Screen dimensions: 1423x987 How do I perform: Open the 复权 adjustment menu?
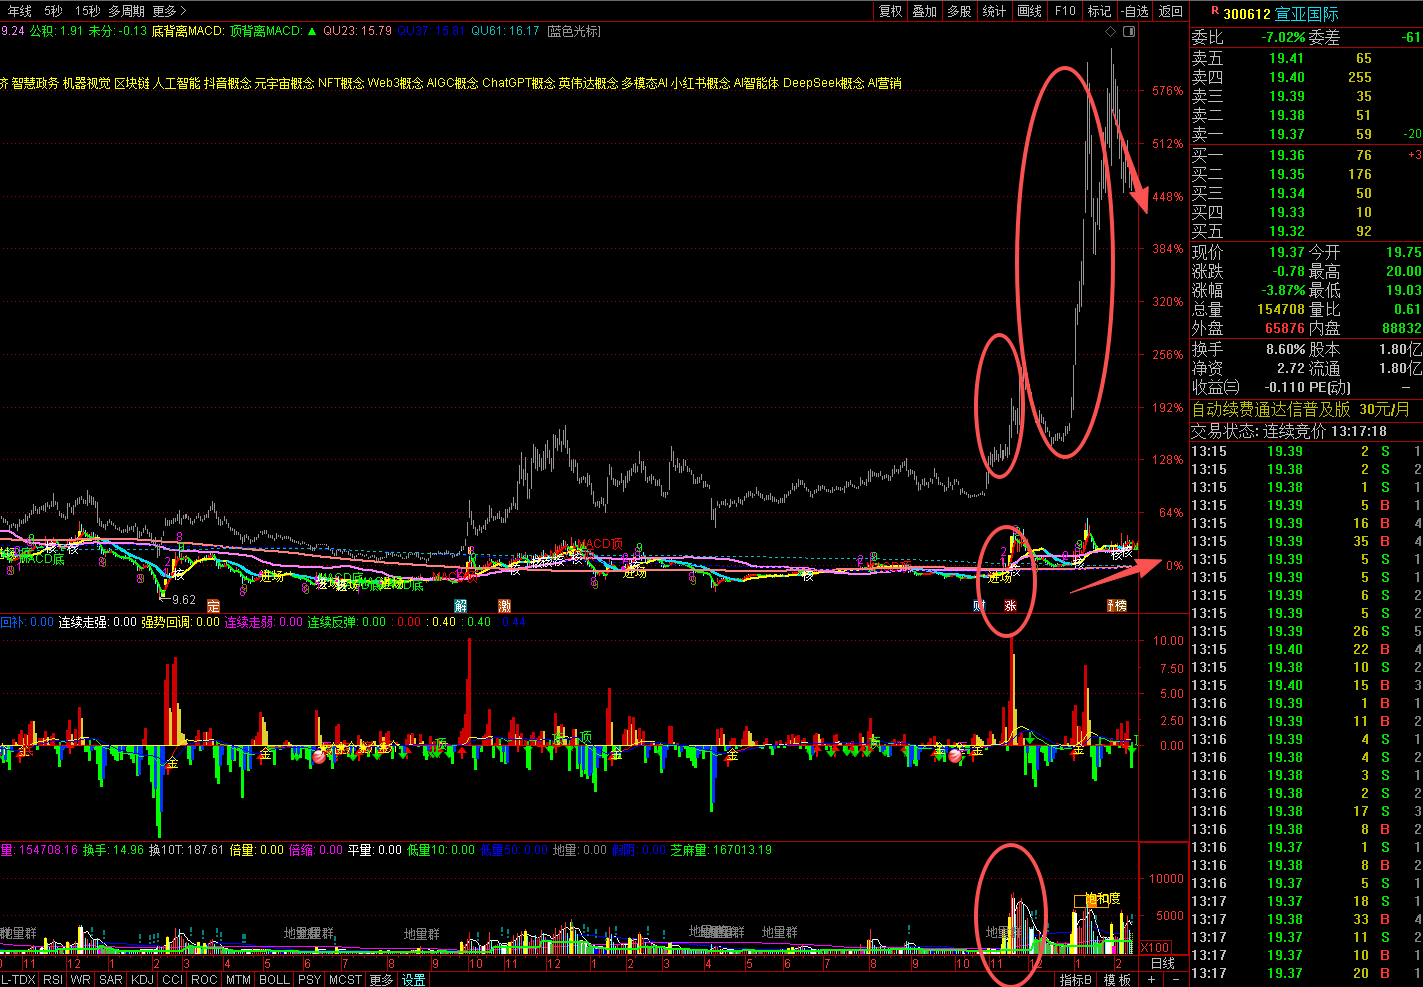tap(891, 11)
